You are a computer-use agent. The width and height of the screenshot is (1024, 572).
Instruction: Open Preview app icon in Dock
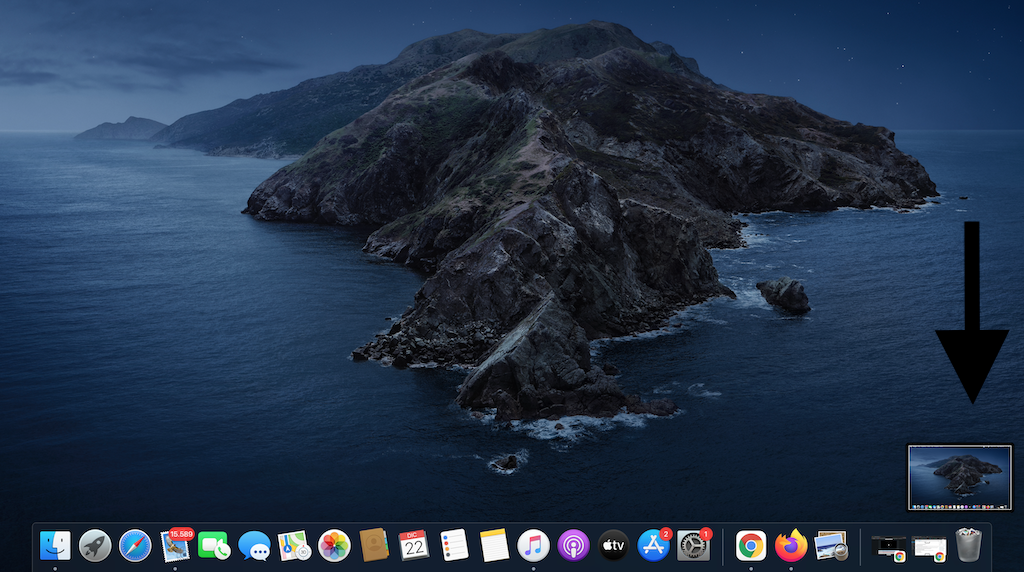pyautogui.click(x=831, y=545)
